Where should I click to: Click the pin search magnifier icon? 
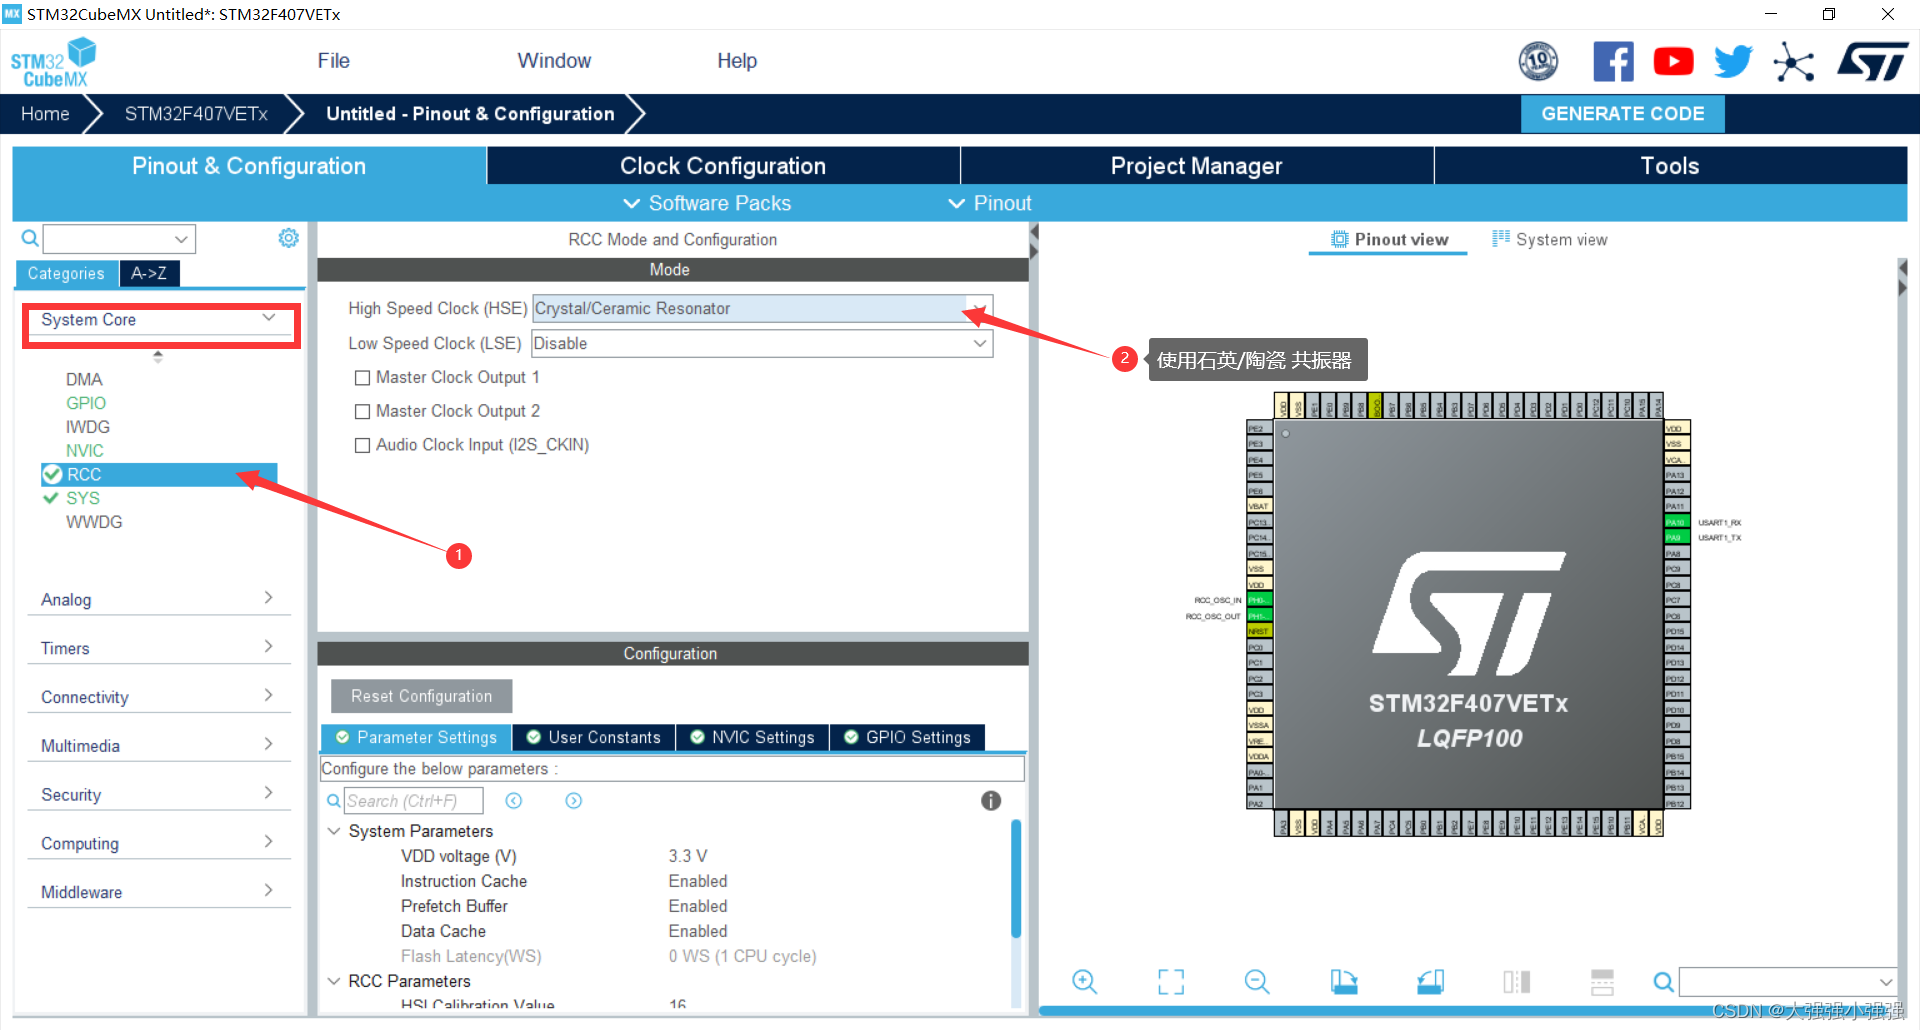[1663, 982]
